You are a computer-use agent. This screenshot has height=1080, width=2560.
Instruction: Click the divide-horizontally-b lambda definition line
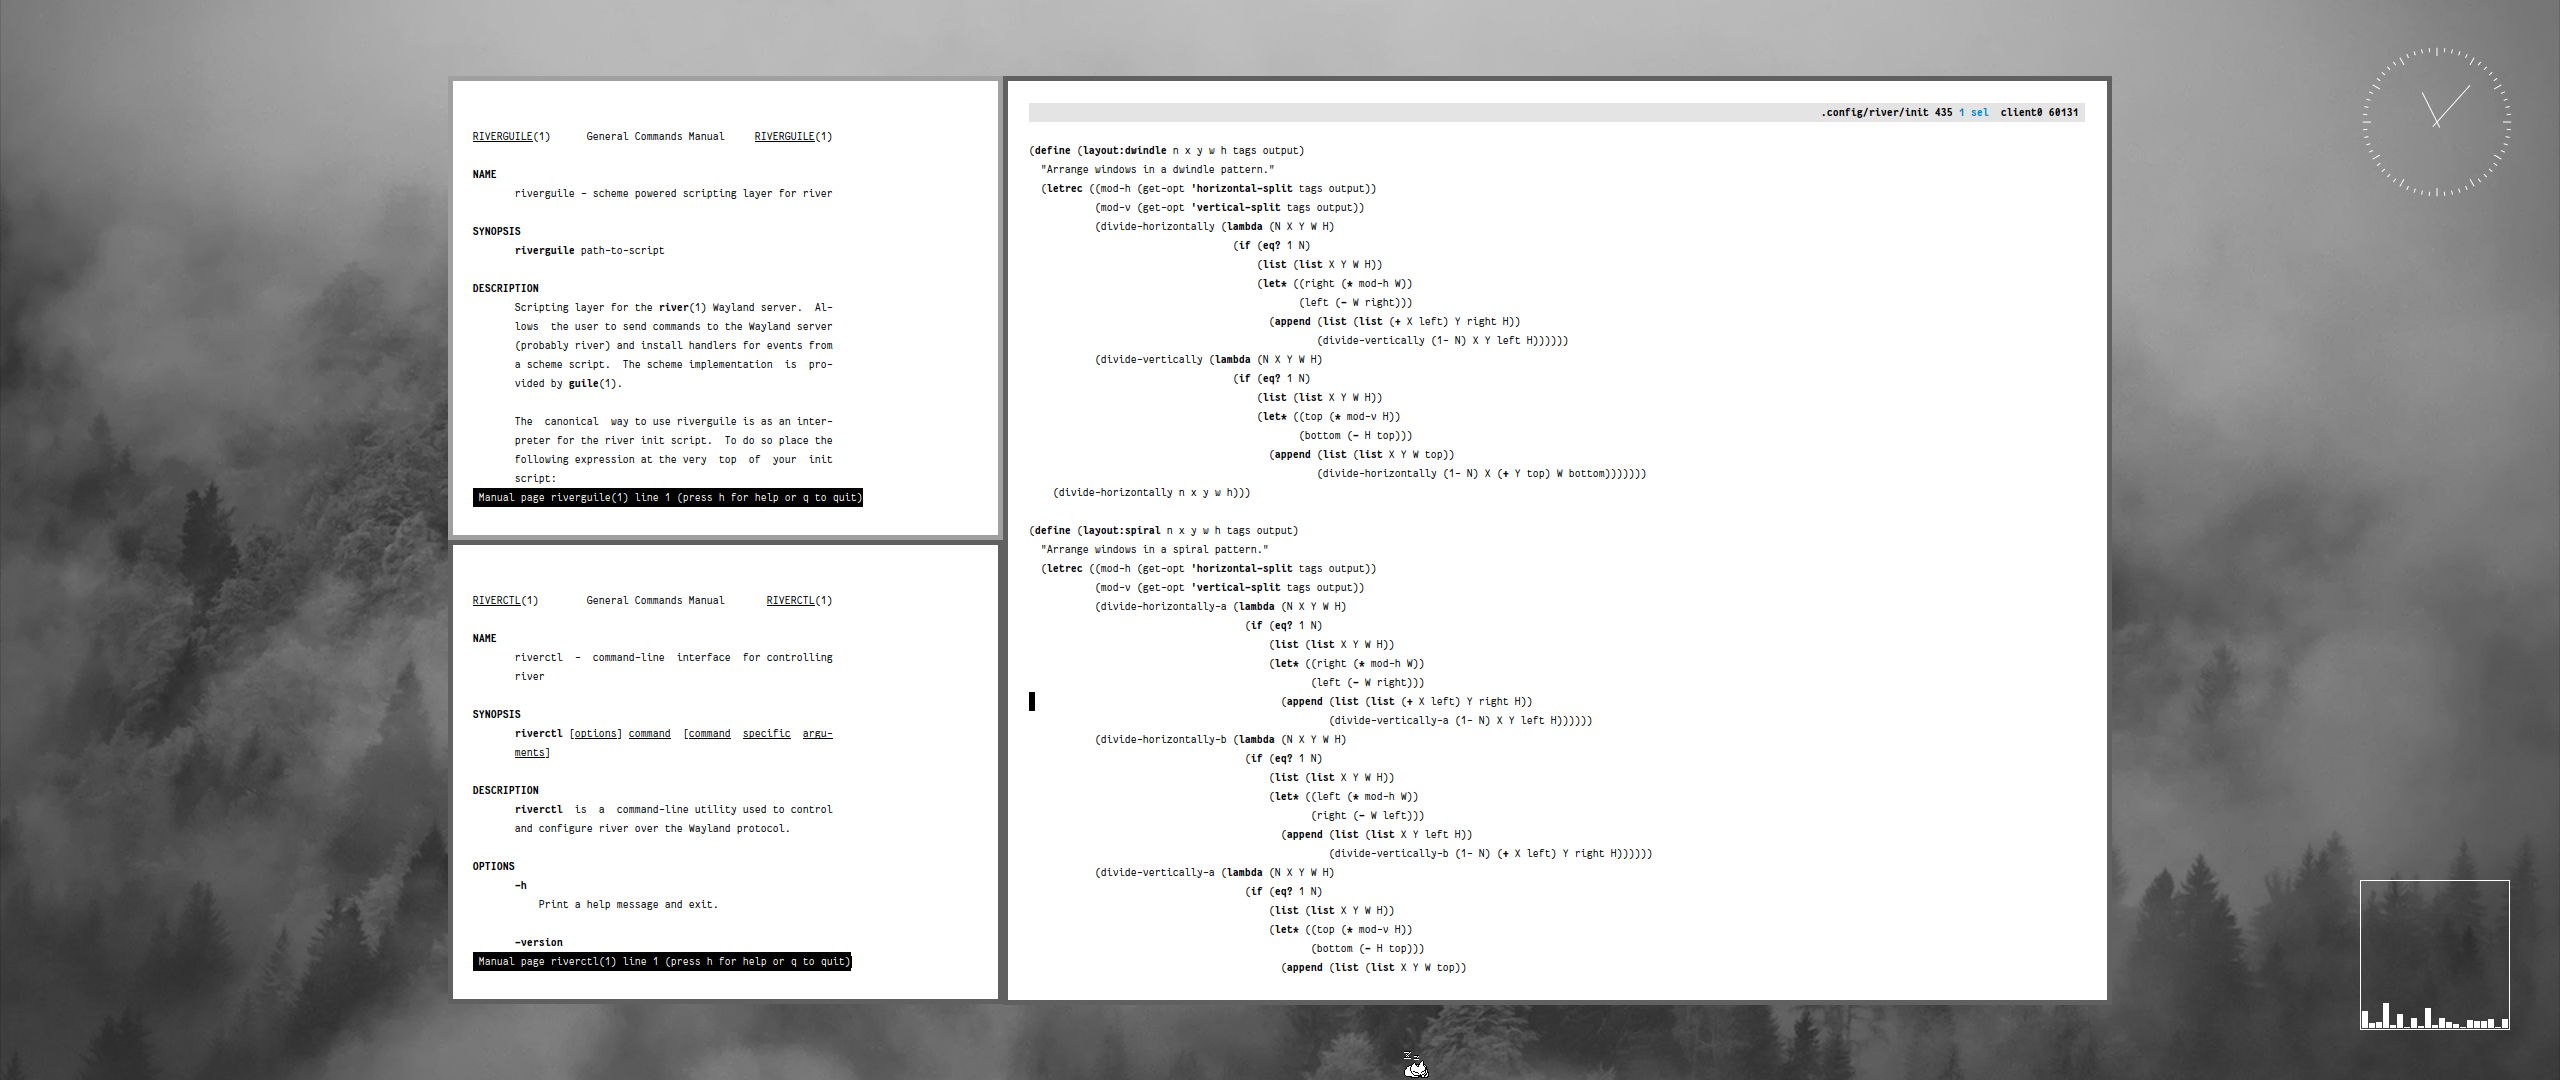[x=1220, y=740]
